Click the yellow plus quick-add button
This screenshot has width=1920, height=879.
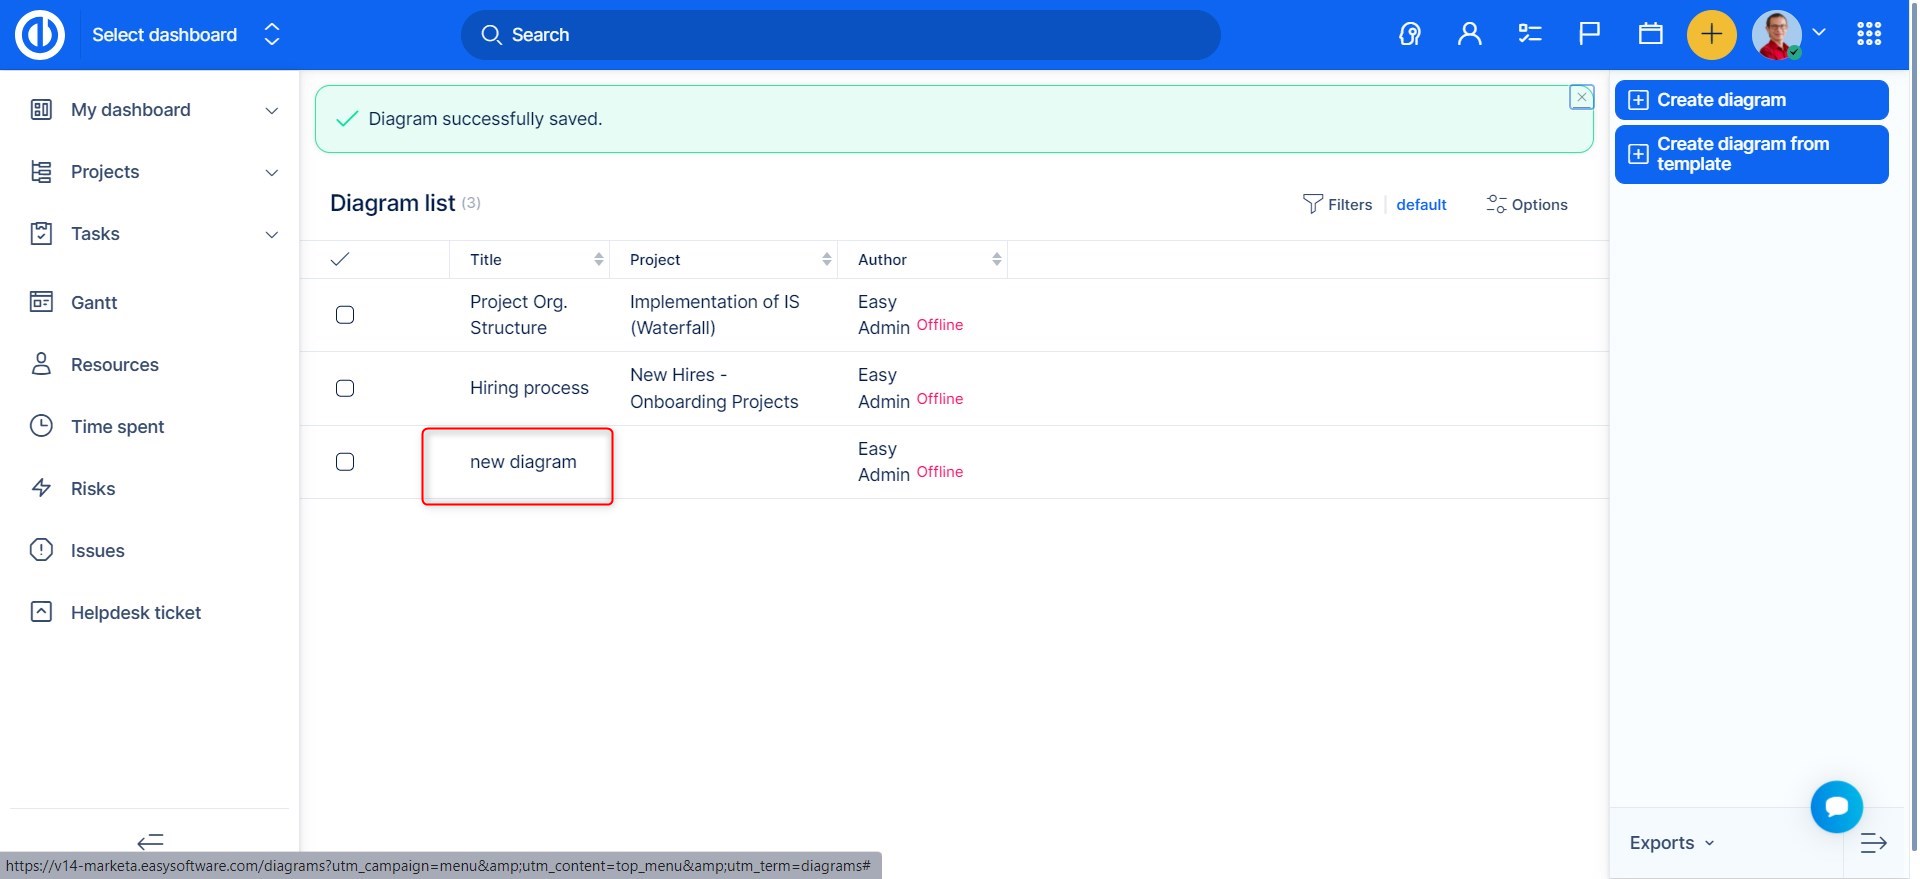[1711, 35]
